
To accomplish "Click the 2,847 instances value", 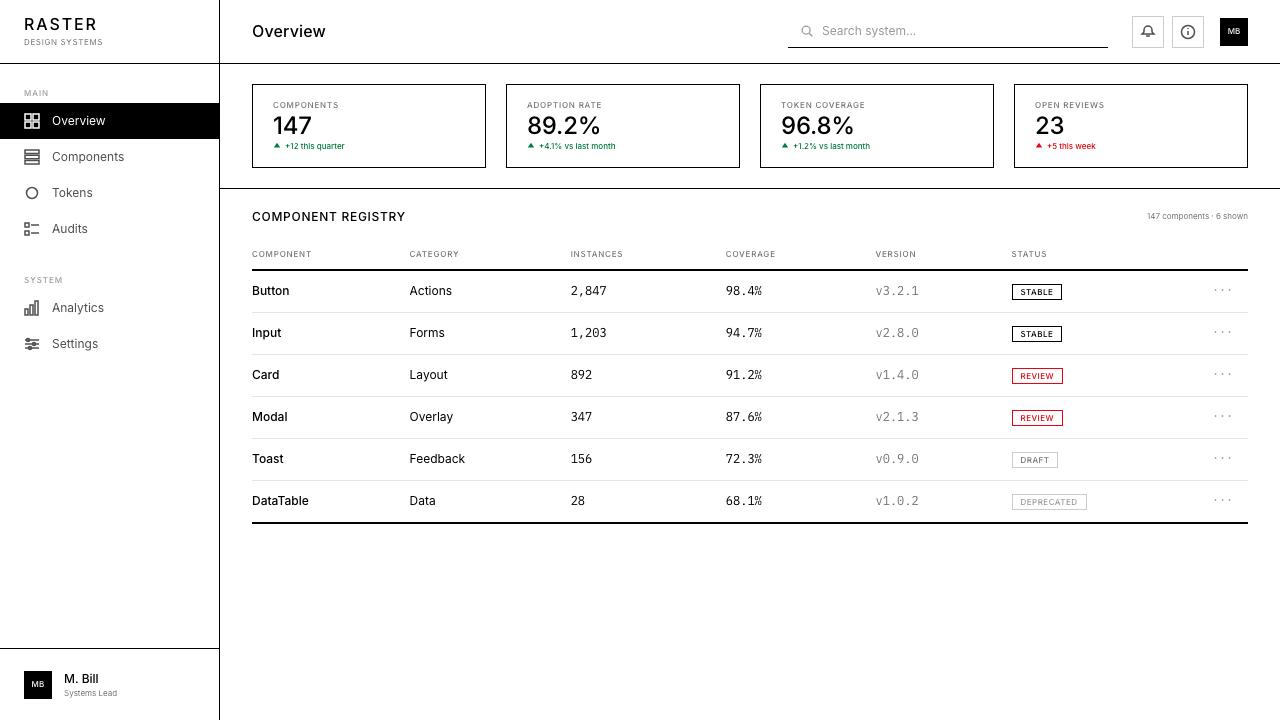I will pyautogui.click(x=589, y=291).
